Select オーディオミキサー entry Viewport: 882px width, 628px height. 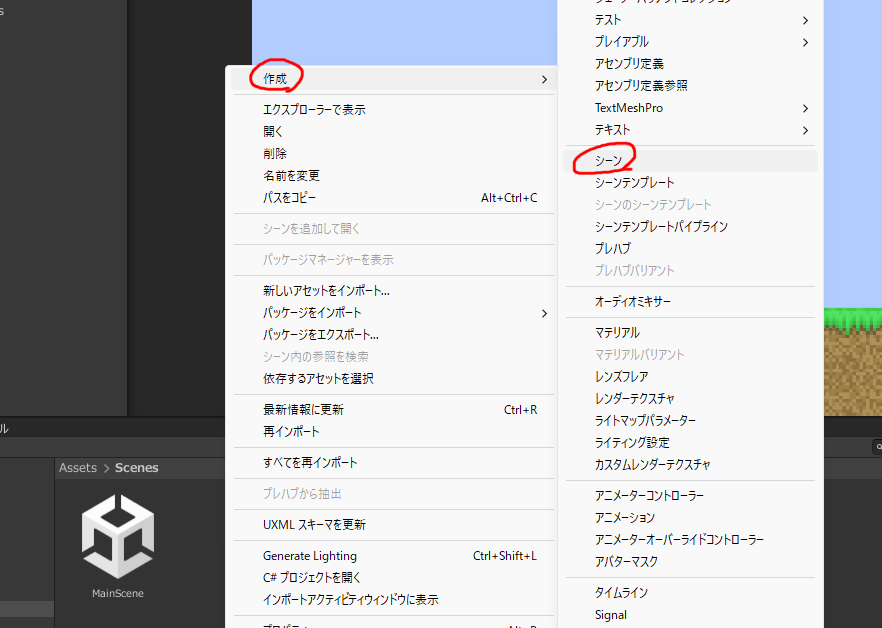tap(690, 302)
